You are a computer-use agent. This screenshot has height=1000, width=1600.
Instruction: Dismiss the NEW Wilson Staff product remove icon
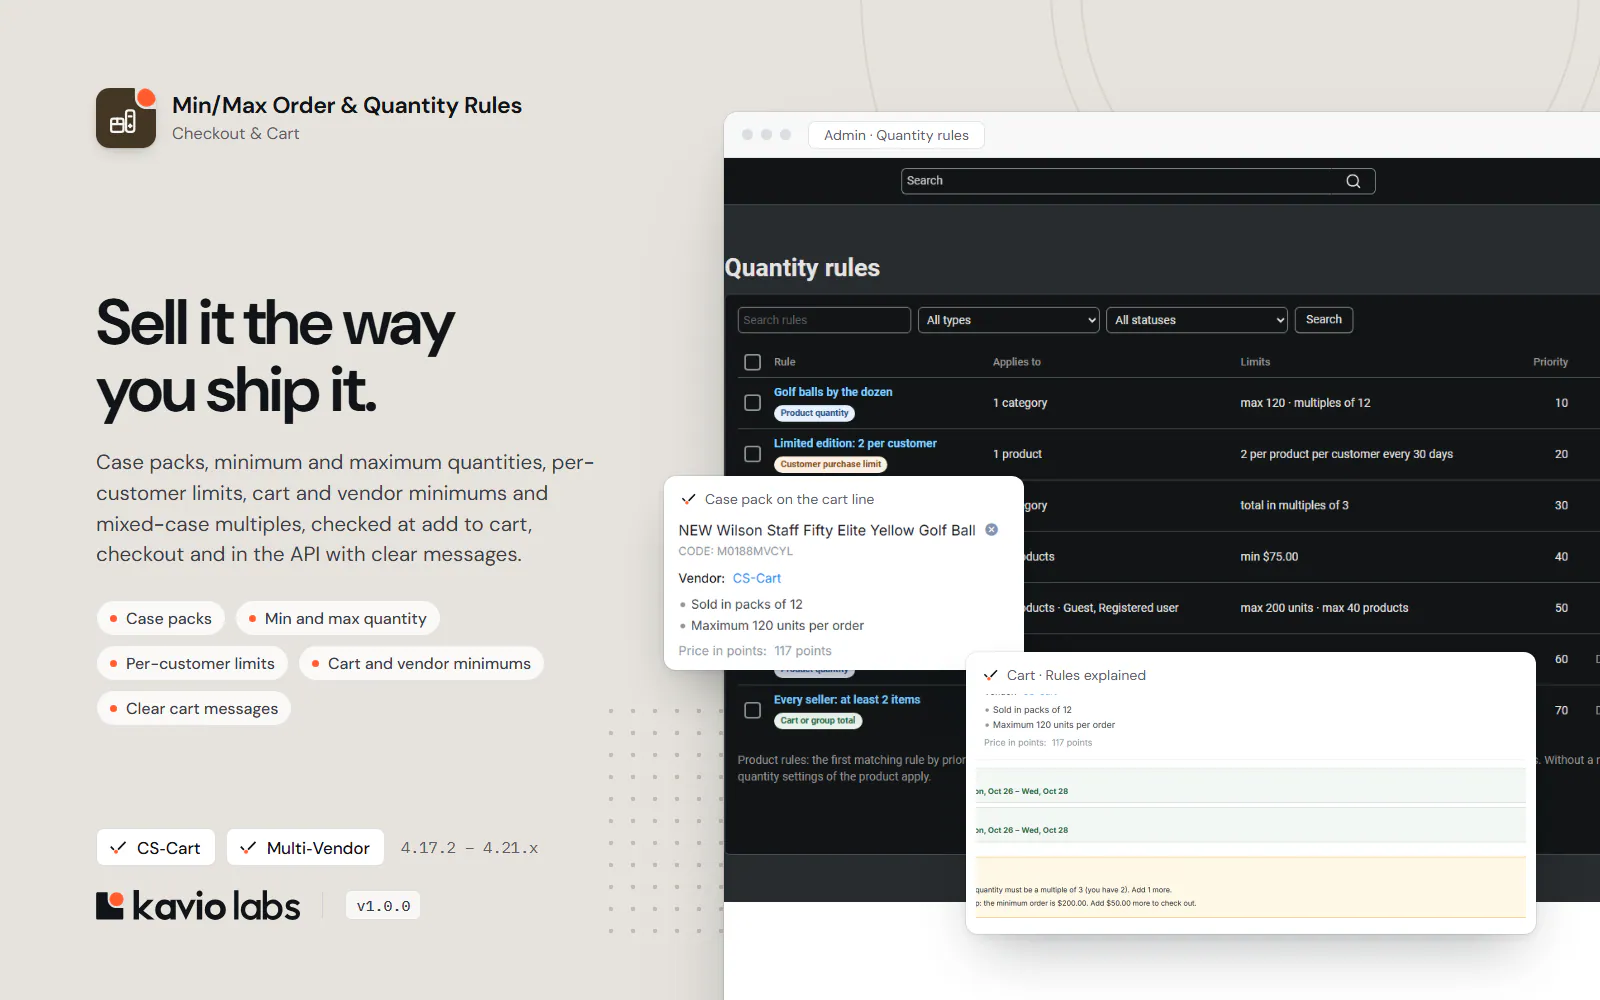coord(991,530)
